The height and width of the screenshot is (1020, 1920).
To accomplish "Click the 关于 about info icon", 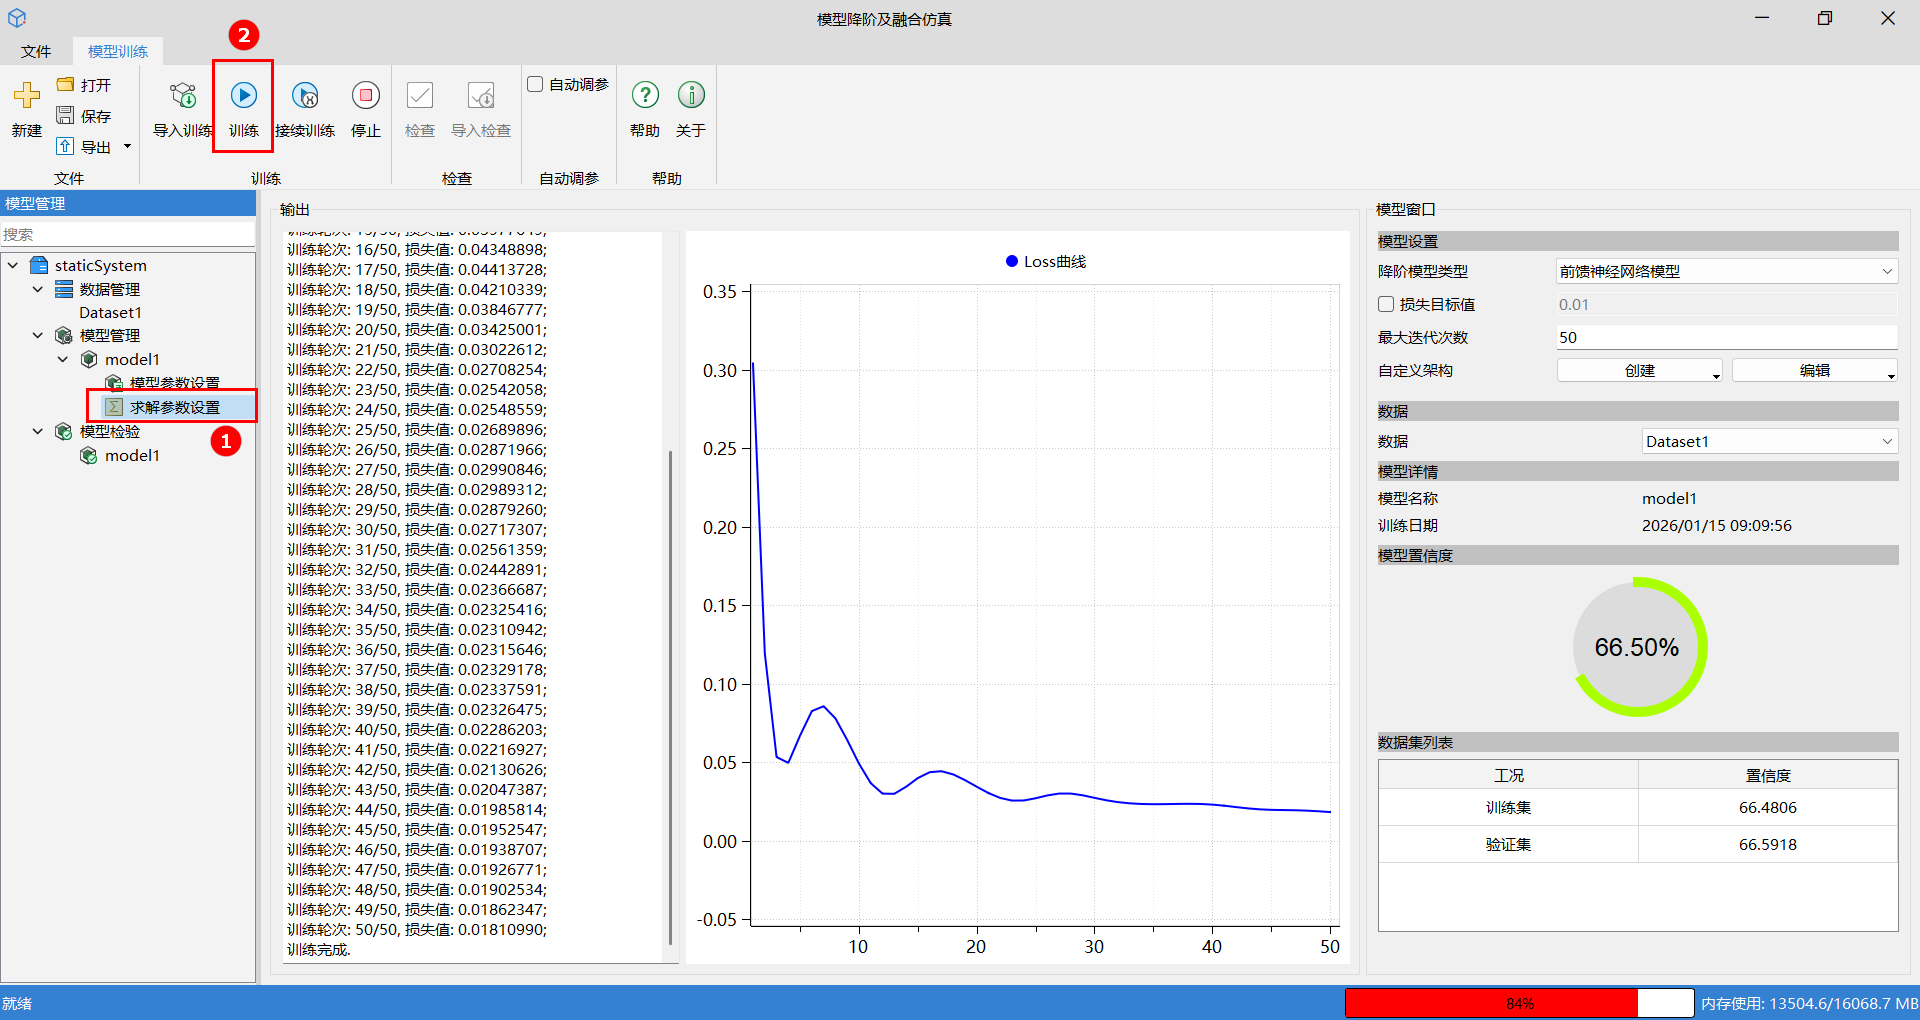I will pyautogui.click(x=691, y=96).
